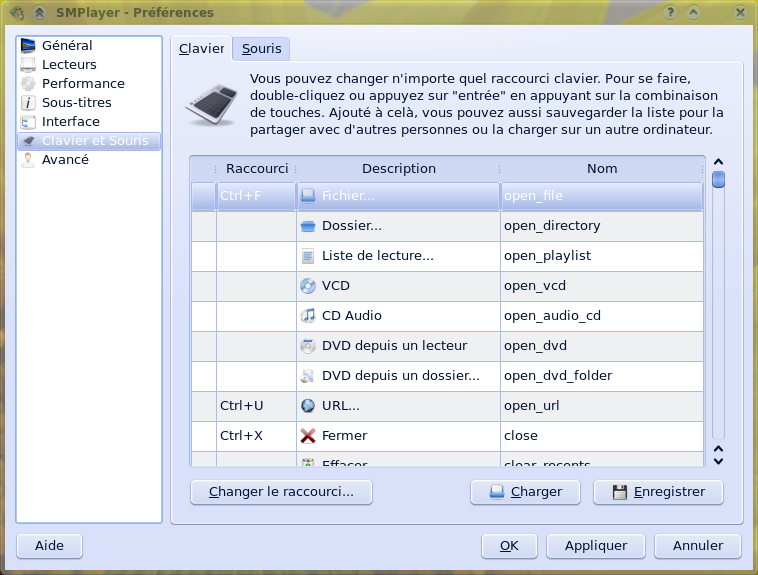Open the window menu in title bar
The height and width of the screenshot is (575, 758).
[14, 13]
